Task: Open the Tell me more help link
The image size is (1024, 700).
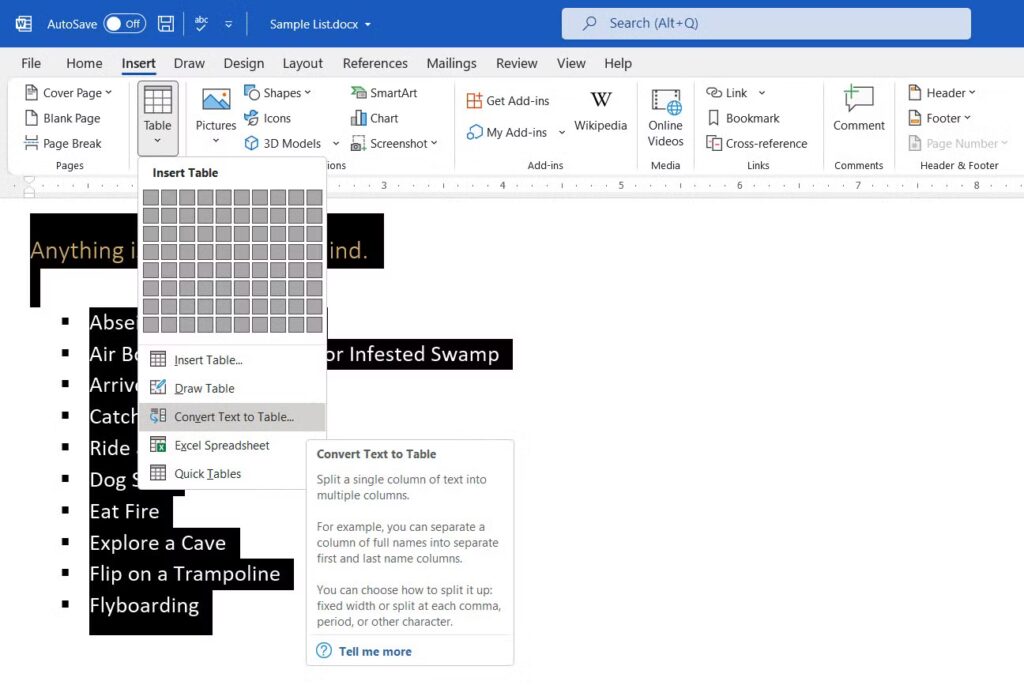Action: click(376, 651)
